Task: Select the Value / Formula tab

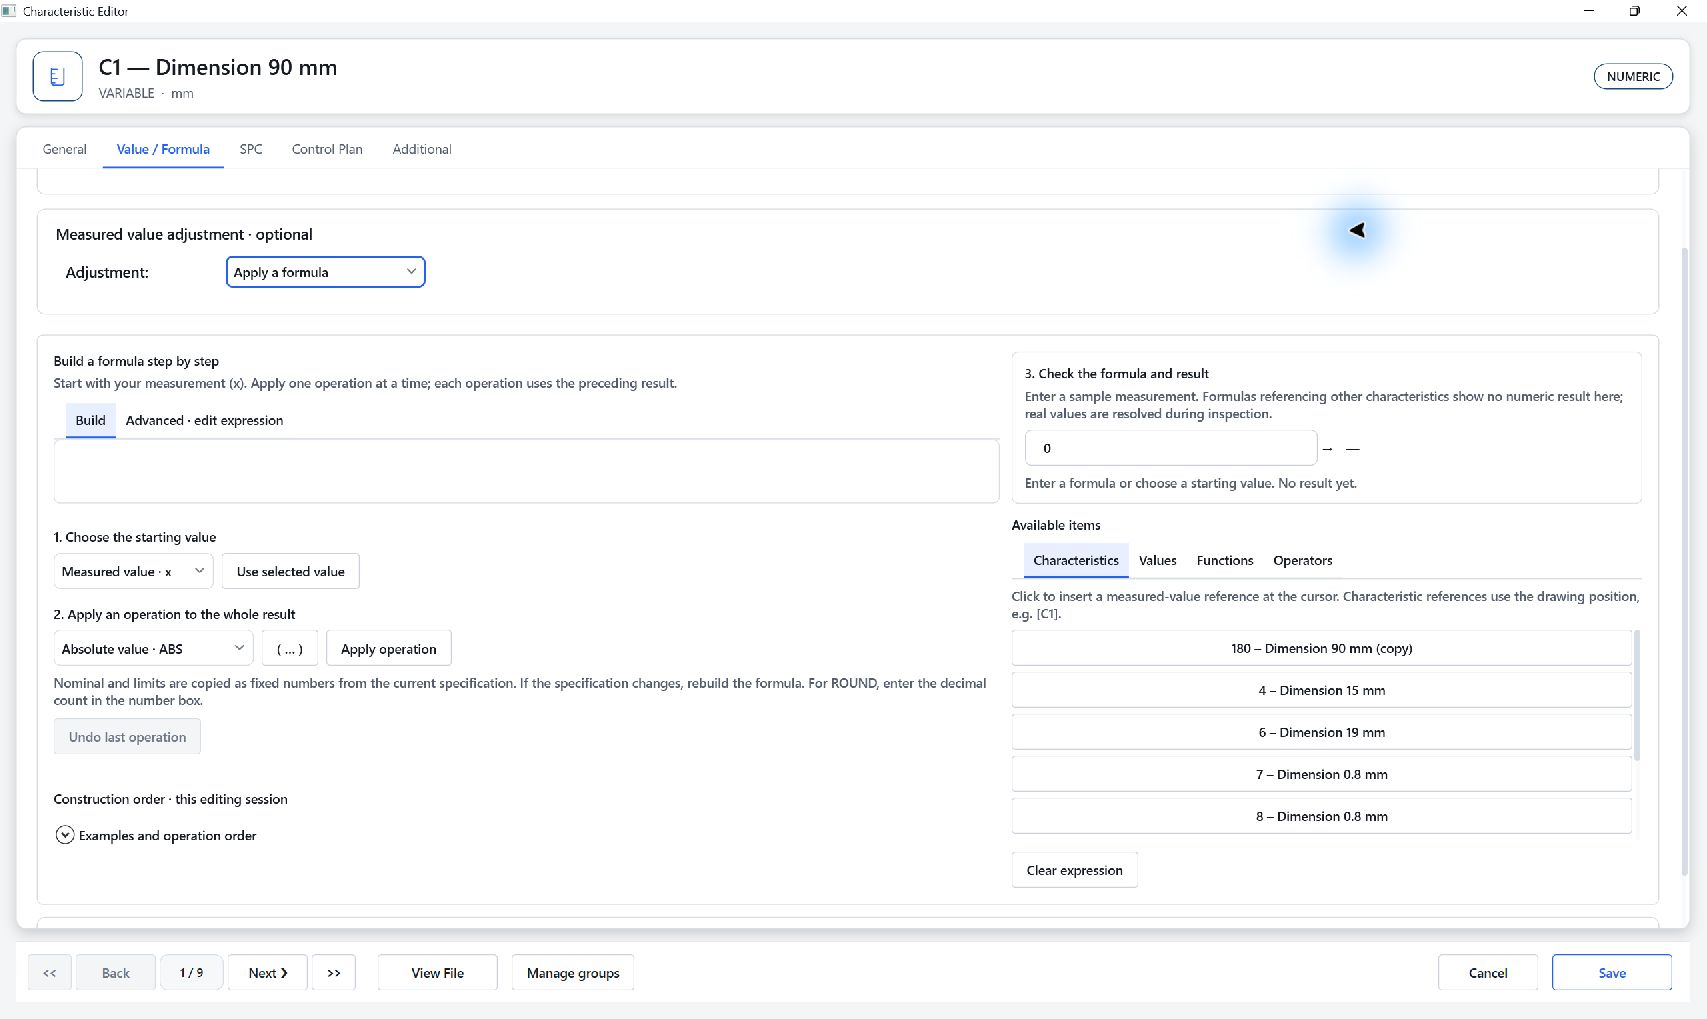Action: pyautogui.click(x=163, y=149)
